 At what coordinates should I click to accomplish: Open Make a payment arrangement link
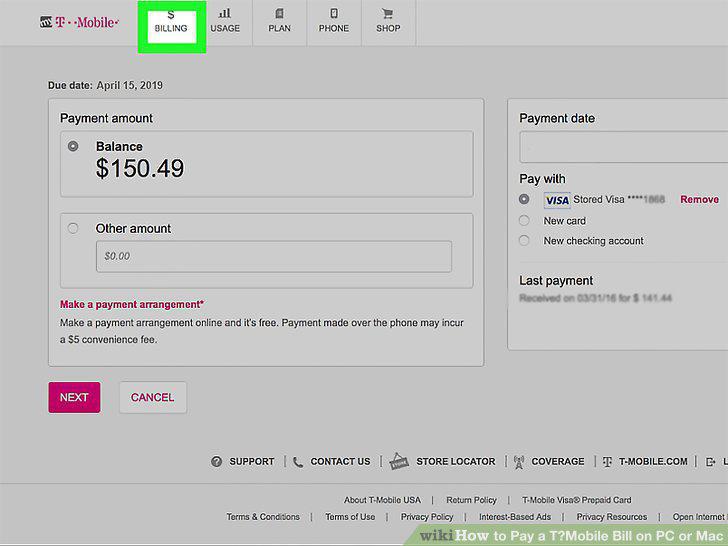coord(132,305)
